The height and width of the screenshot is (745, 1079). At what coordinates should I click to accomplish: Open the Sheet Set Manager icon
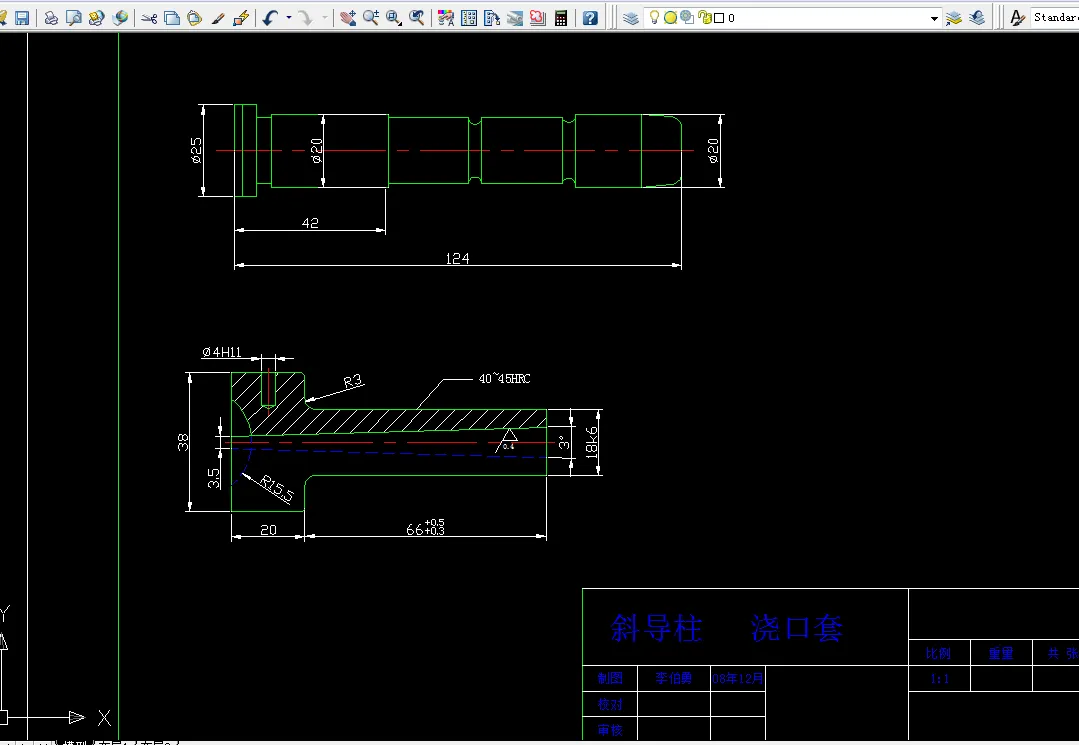515,18
